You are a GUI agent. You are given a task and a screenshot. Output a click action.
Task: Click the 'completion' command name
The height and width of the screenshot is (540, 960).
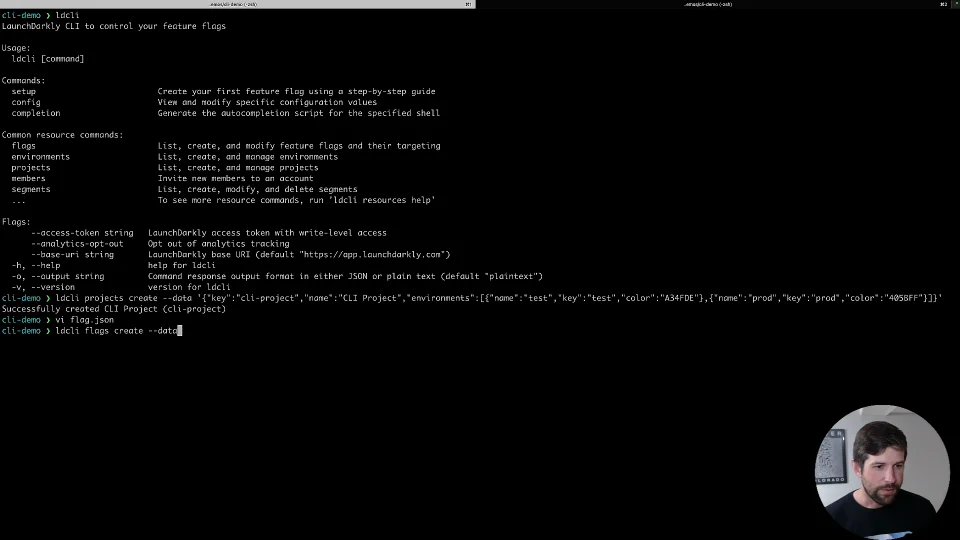(36, 113)
